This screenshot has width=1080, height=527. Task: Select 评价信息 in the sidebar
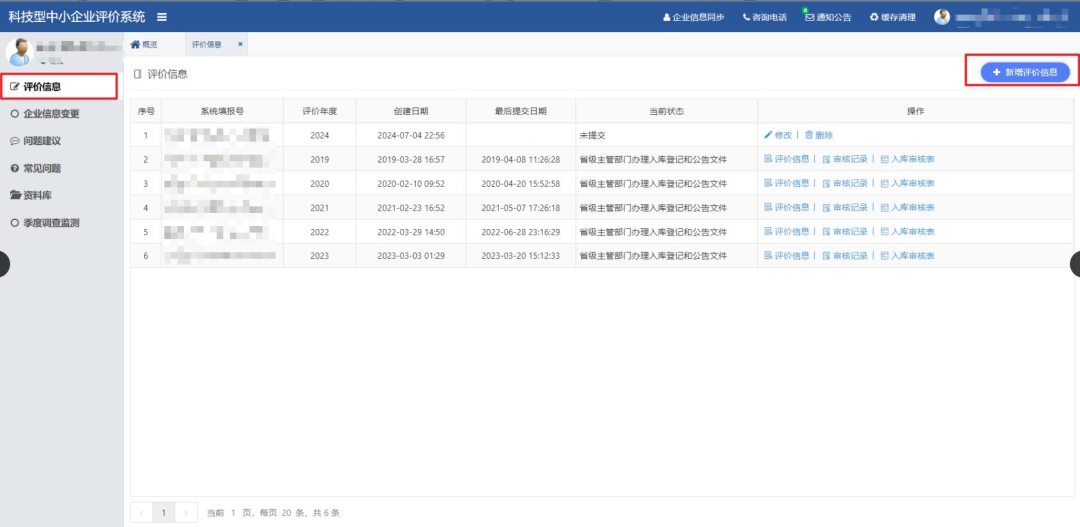[58, 86]
